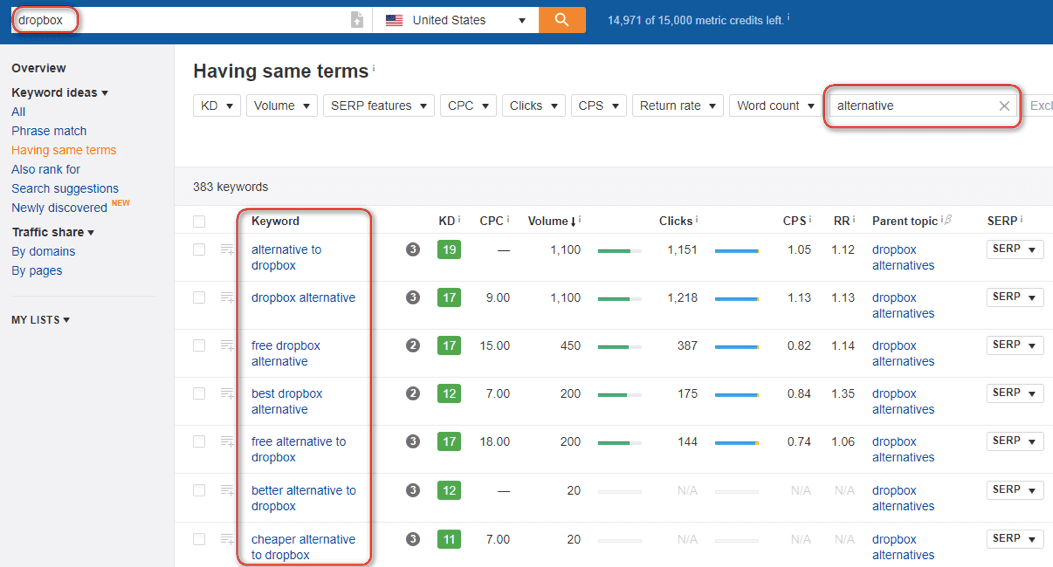Click KD badge 11 for cheaper alternative
The image size is (1053, 567).
coord(449,539)
